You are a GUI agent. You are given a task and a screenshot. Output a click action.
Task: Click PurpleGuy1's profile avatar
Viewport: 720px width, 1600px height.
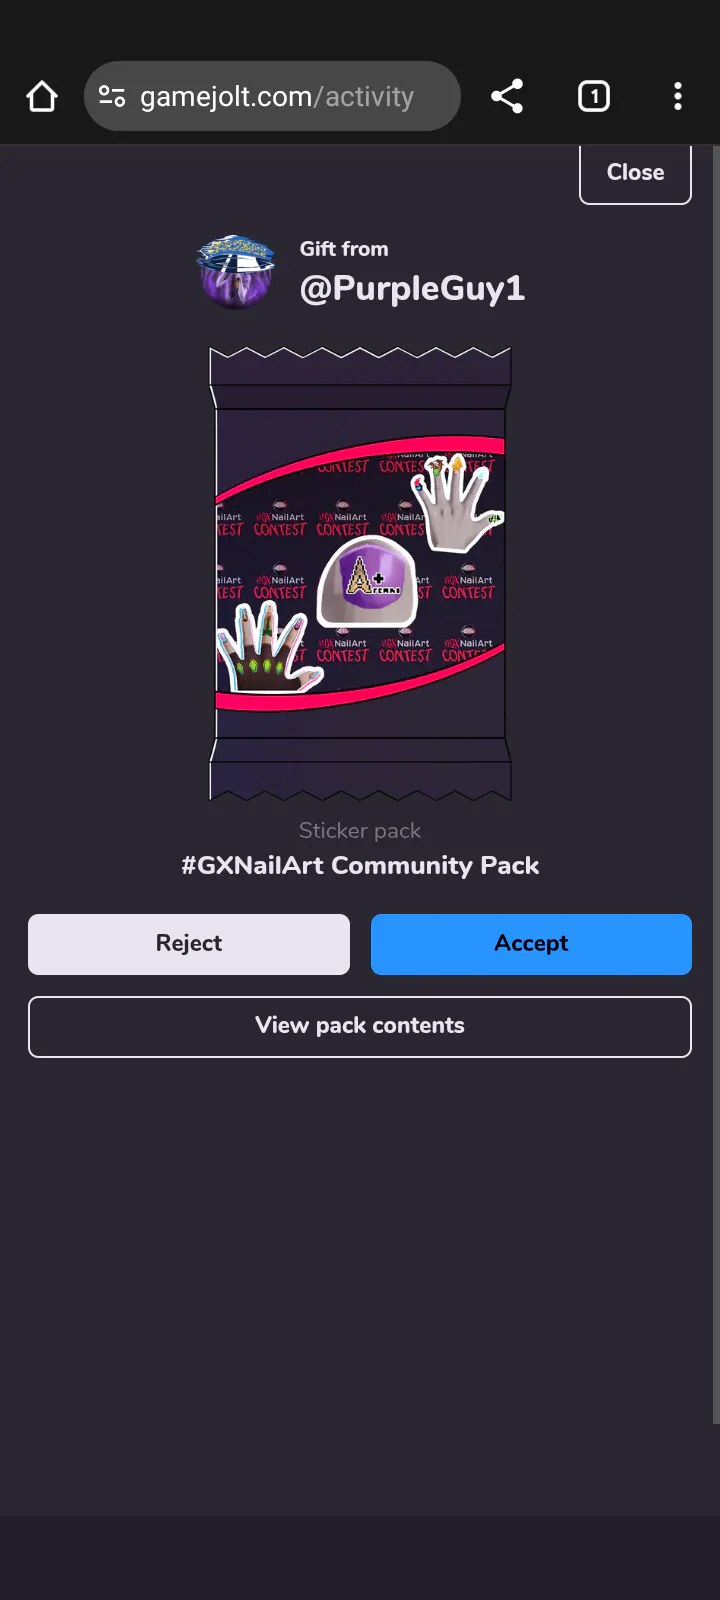pos(236,272)
